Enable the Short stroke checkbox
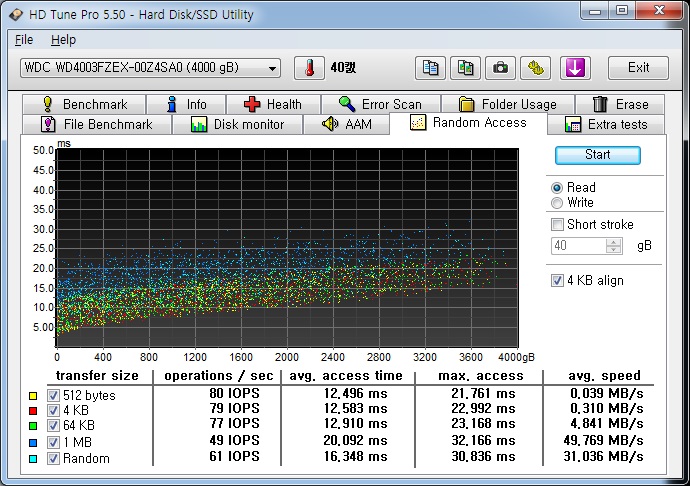 pyautogui.click(x=557, y=225)
